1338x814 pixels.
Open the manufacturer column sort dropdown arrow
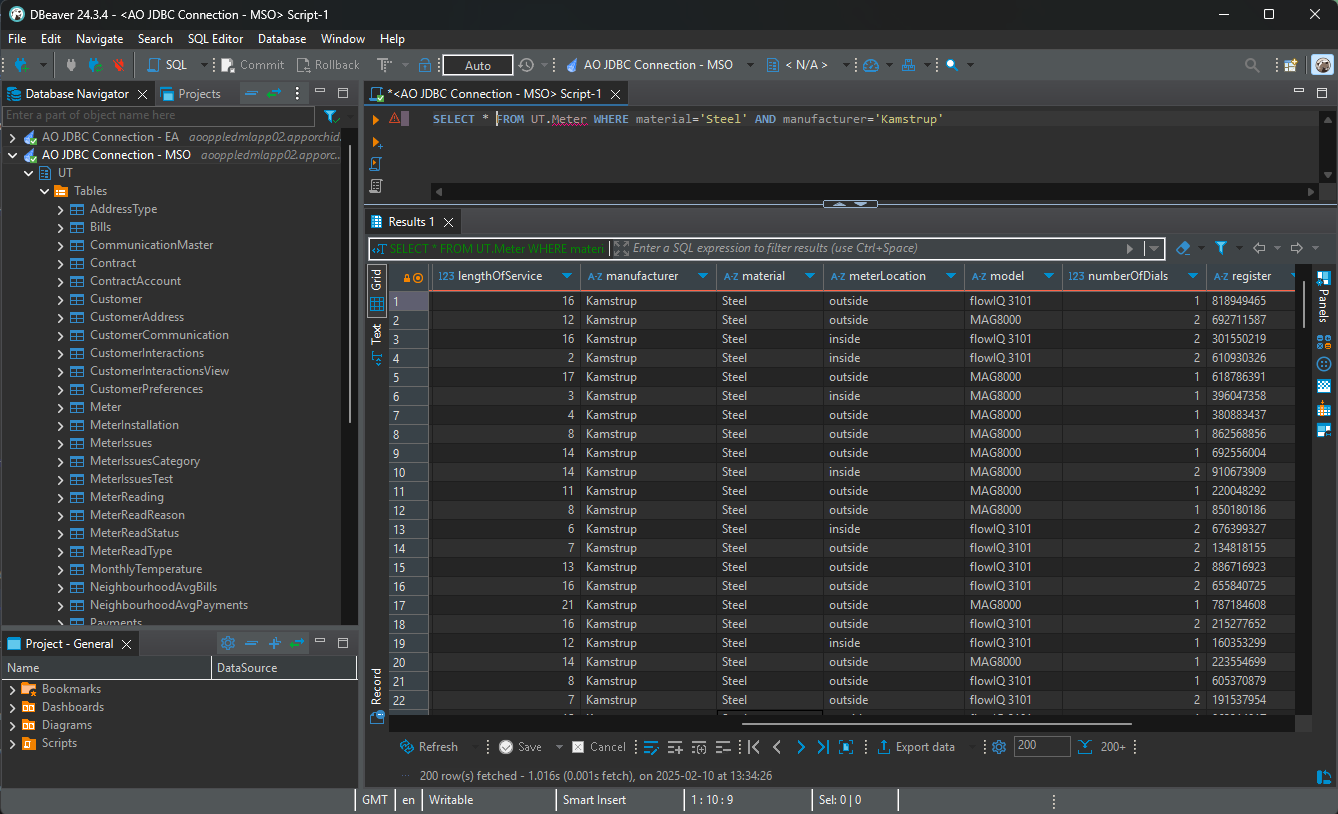click(x=702, y=276)
